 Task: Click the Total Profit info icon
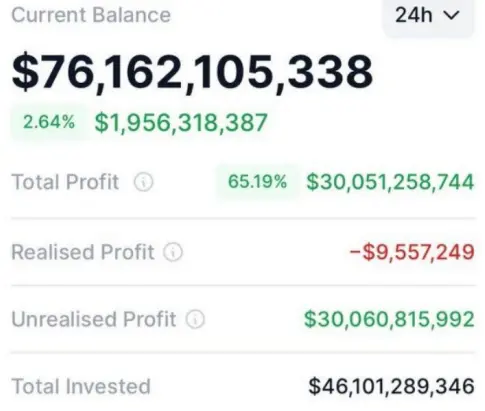pos(144,182)
